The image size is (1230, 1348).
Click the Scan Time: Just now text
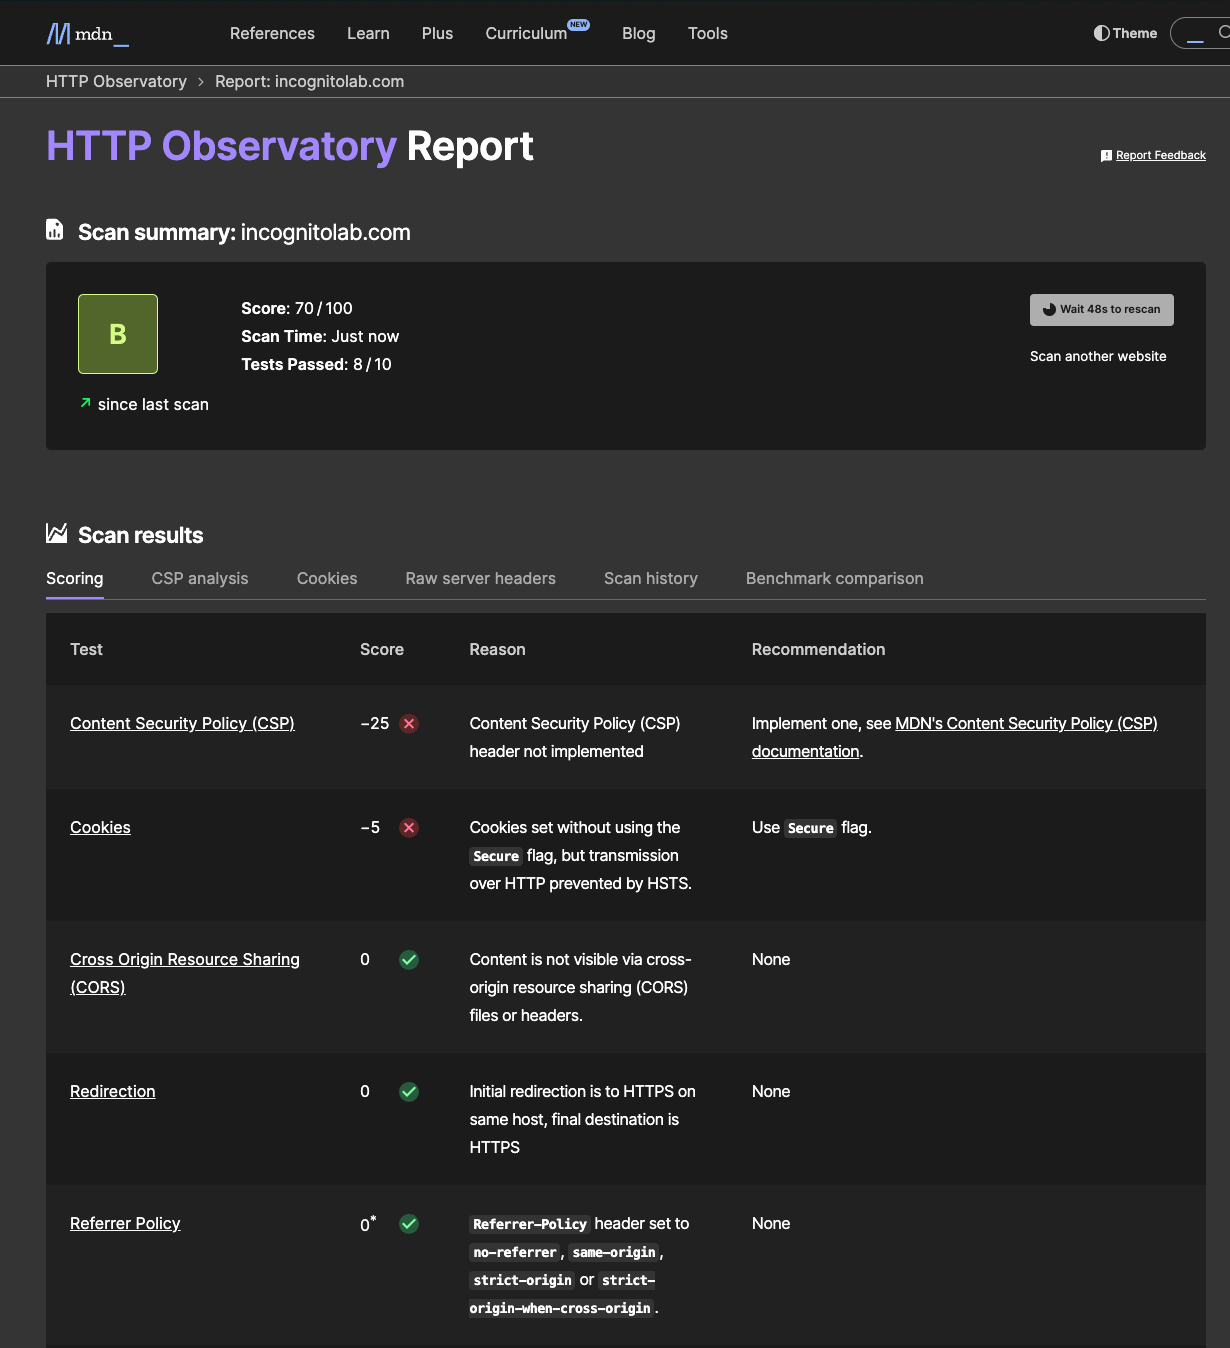pos(320,336)
